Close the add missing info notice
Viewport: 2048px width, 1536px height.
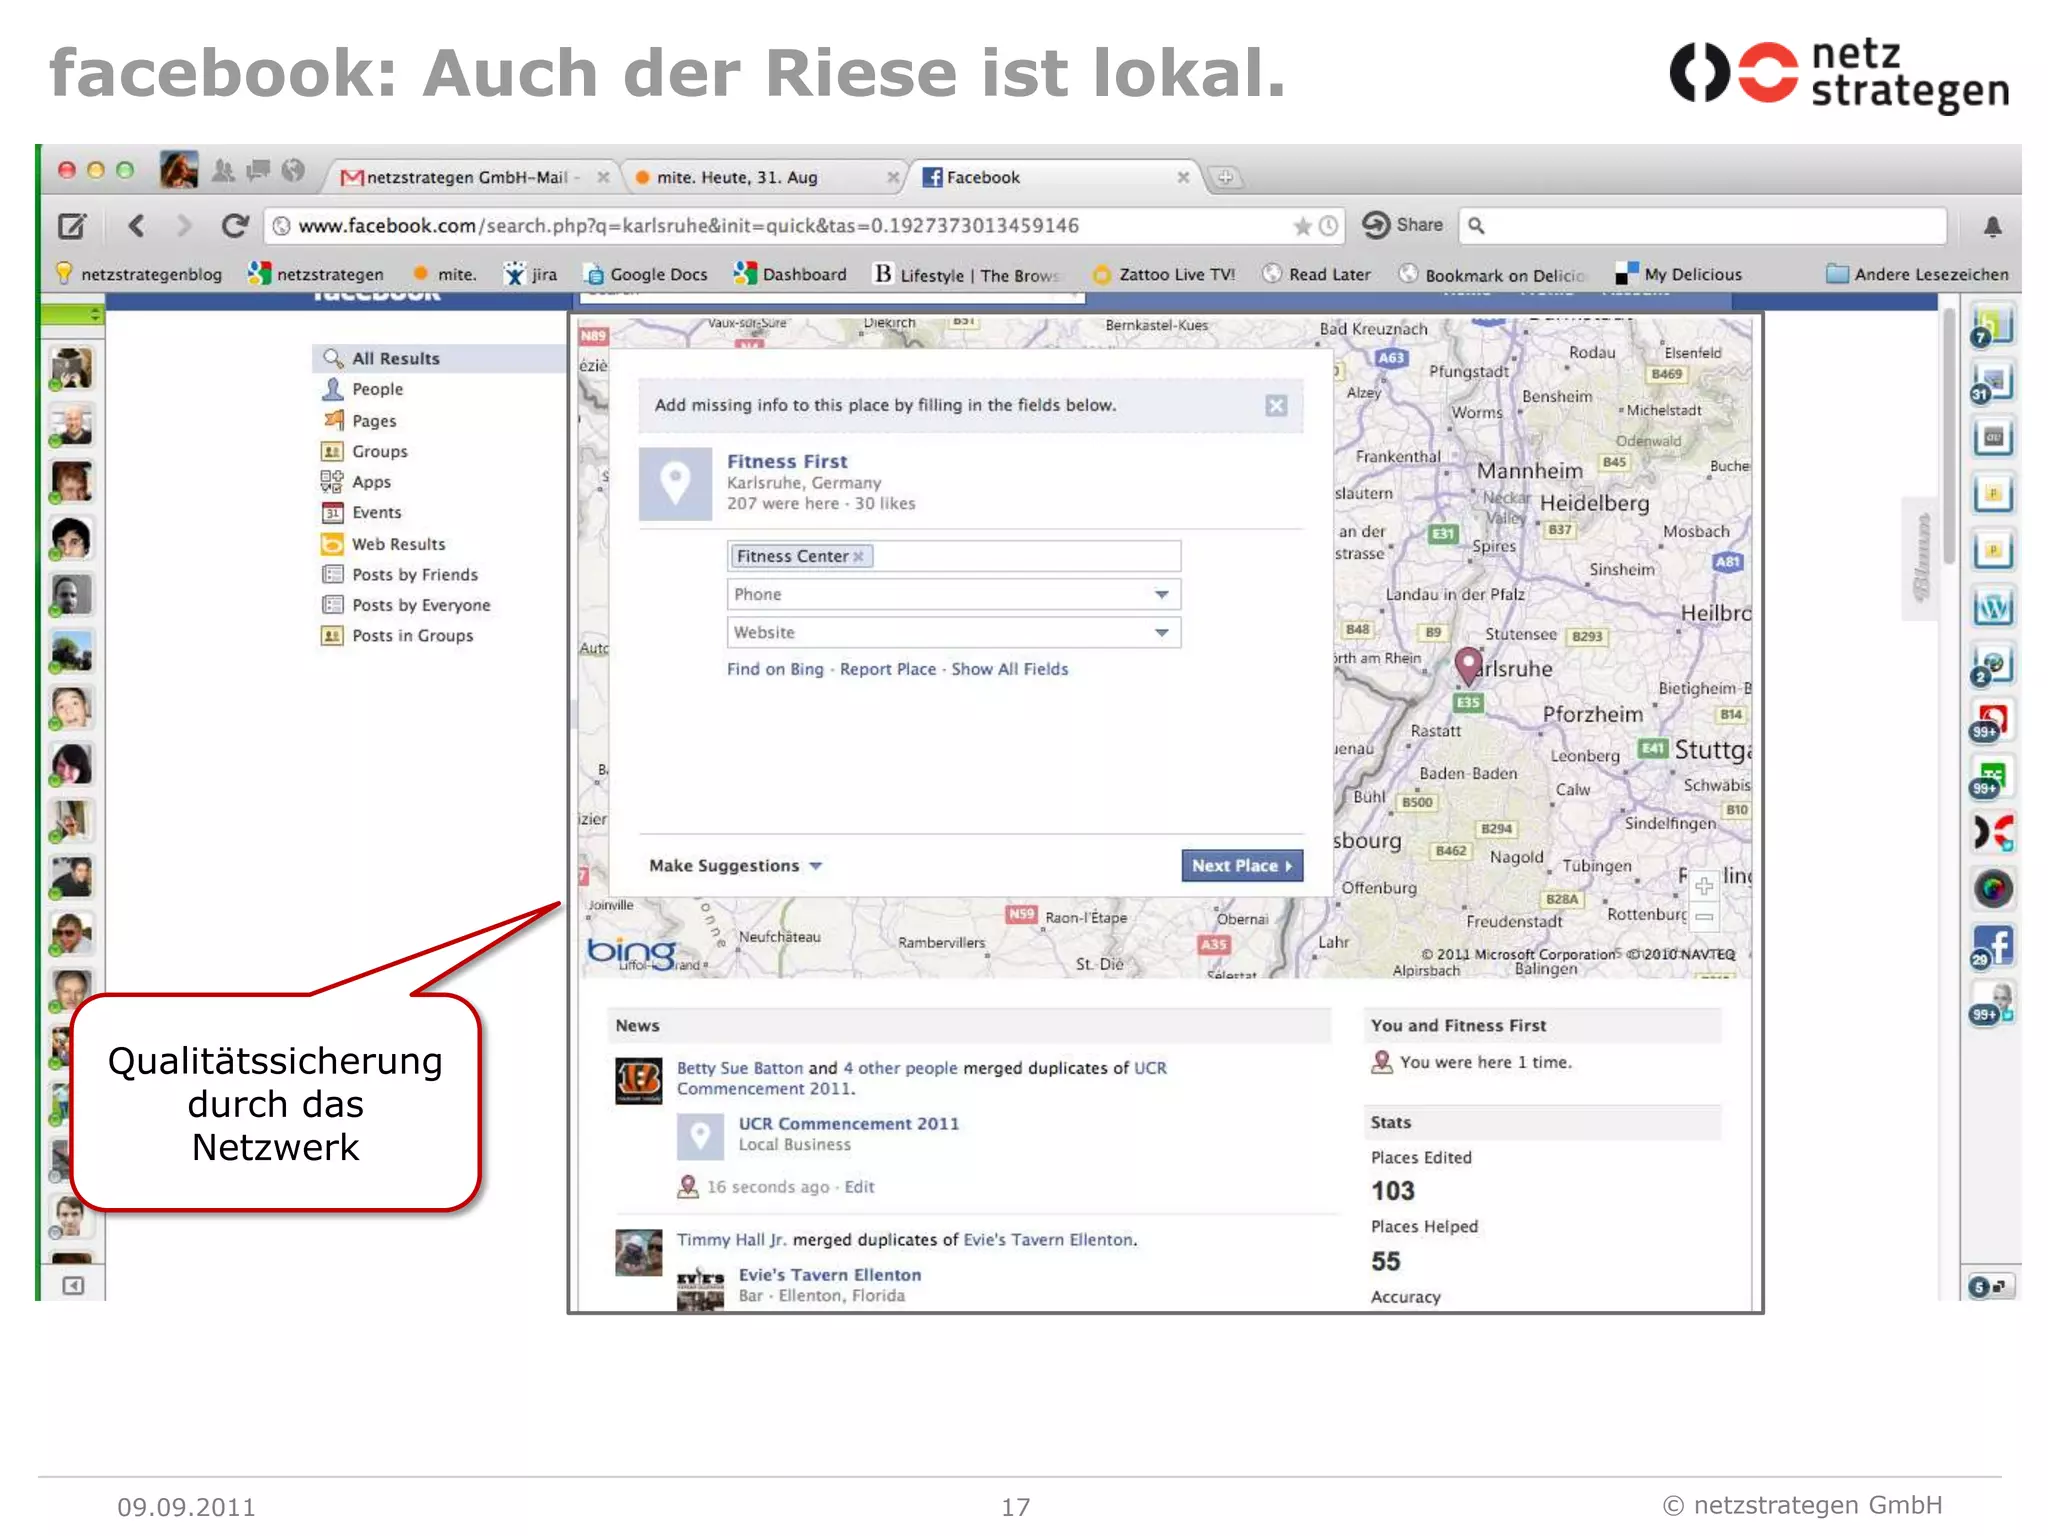coord(1276,405)
